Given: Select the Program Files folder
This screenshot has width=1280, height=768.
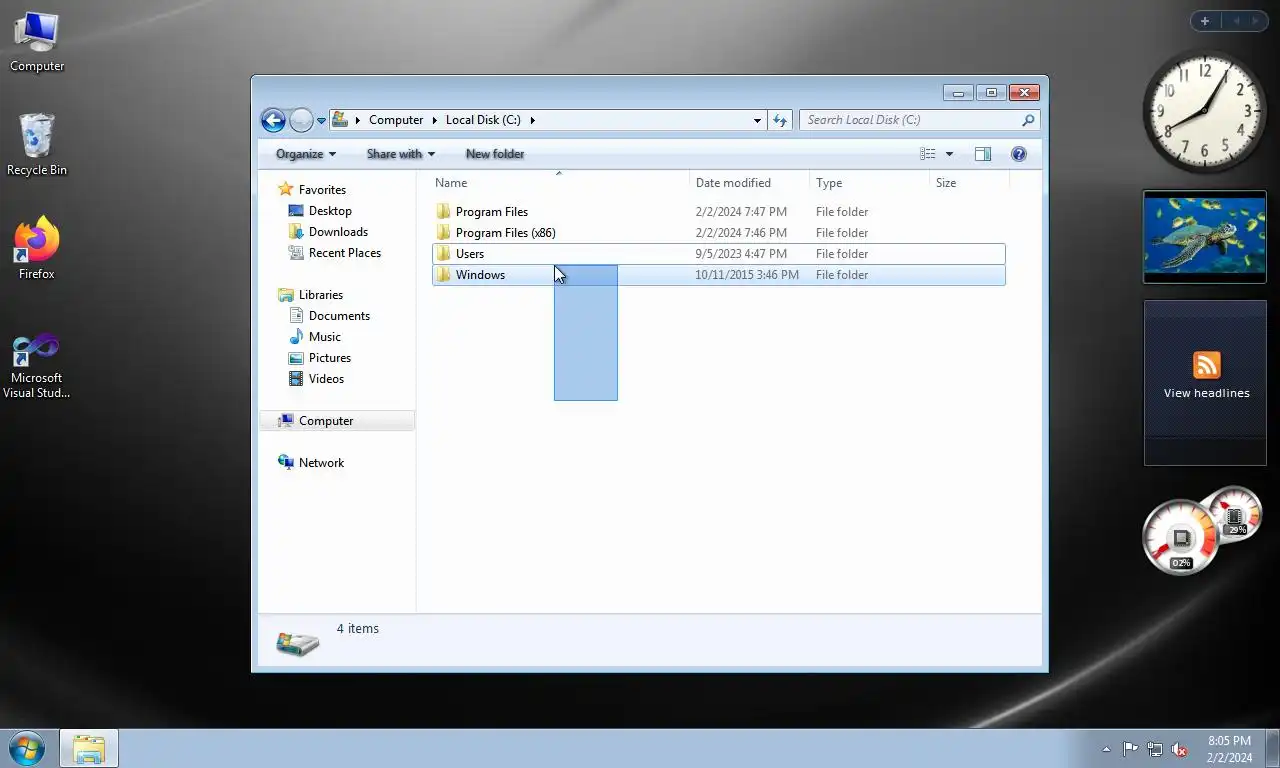Looking at the screenshot, I should coord(719,212).
